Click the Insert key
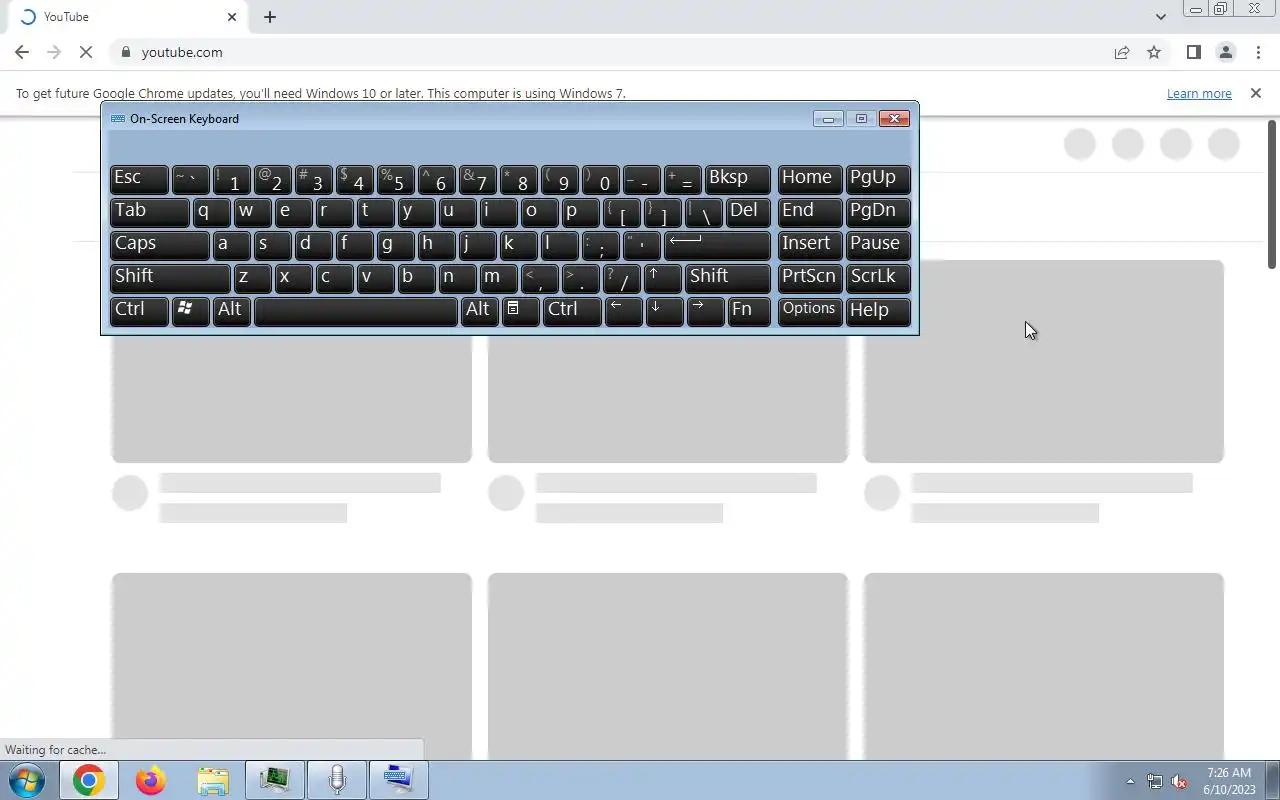 [809, 244]
